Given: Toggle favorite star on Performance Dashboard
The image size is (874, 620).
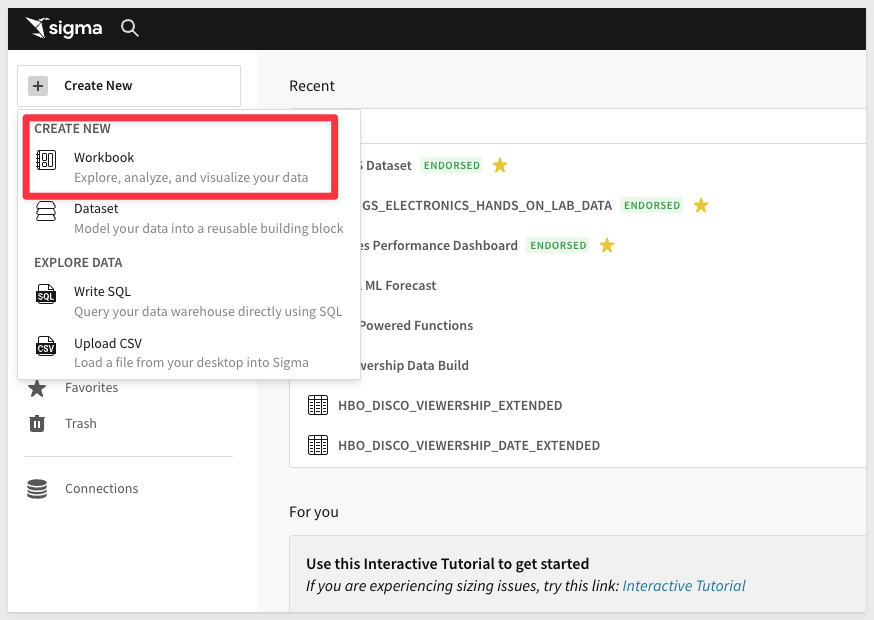Looking at the screenshot, I should (x=606, y=245).
